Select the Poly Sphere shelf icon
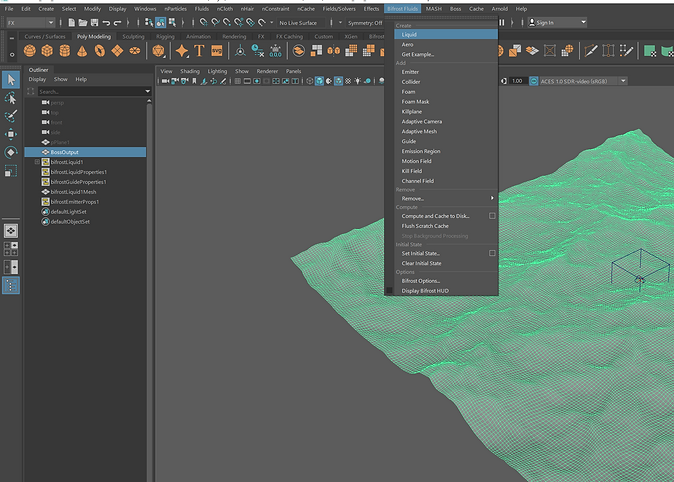The height and width of the screenshot is (482, 674). 30,51
